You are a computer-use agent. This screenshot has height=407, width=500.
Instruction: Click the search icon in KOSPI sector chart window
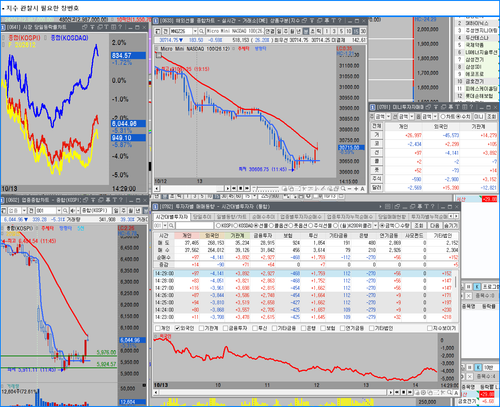(x=65, y=211)
